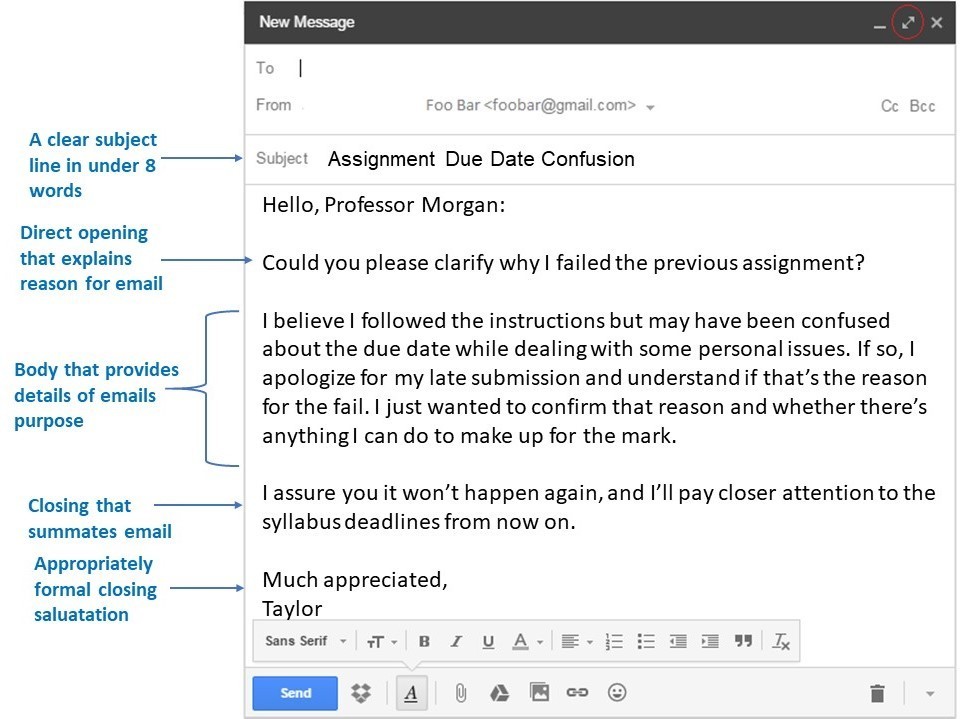Toggle bold formatting
The width and height of the screenshot is (974, 719).
[424, 642]
